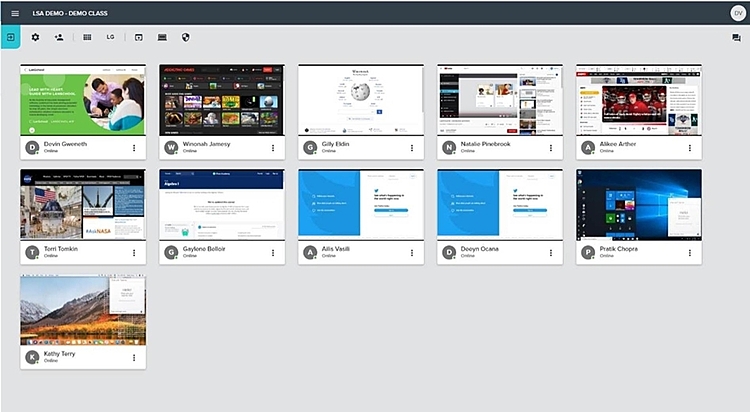Open options menu for Natalie Pinebrook

551,148
